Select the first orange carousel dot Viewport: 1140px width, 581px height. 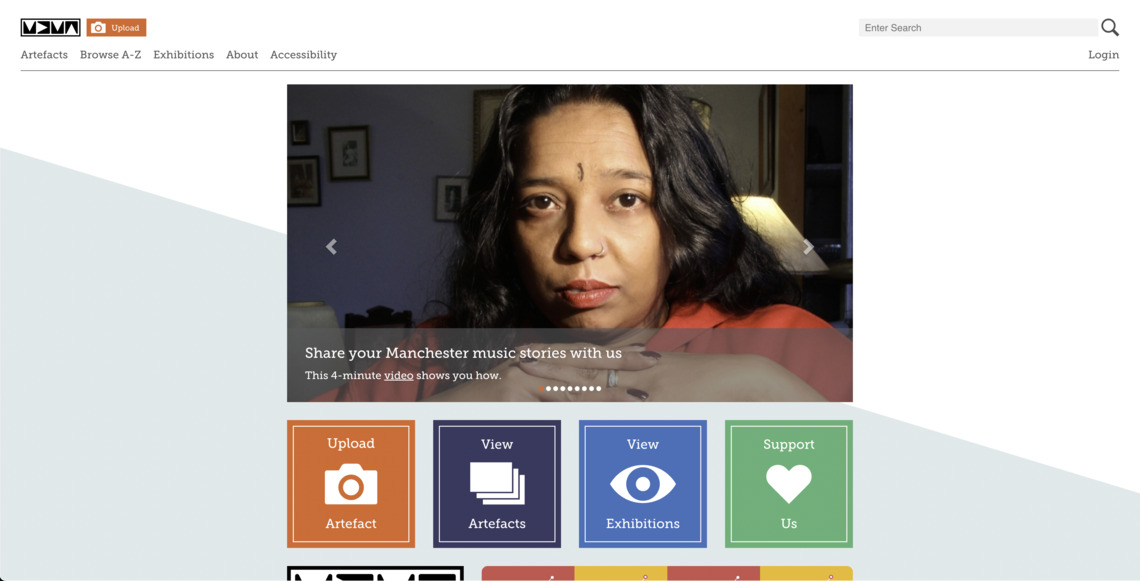coord(541,388)
